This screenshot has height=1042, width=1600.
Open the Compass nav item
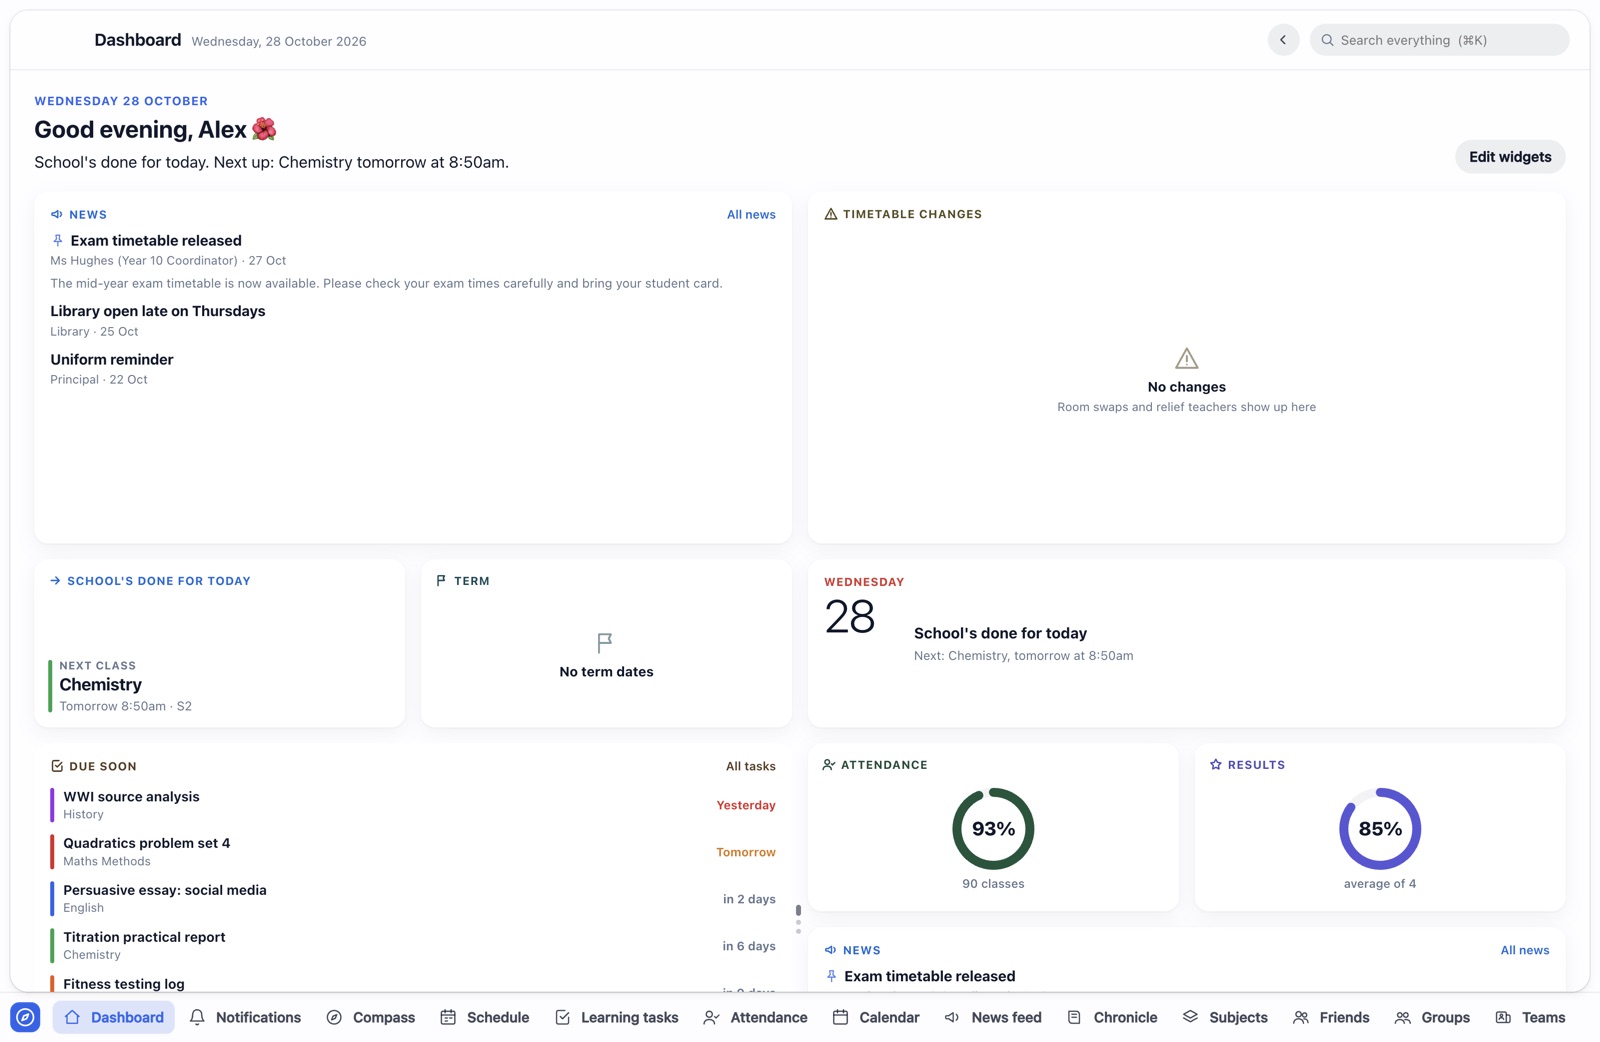tap(370, 1017)
